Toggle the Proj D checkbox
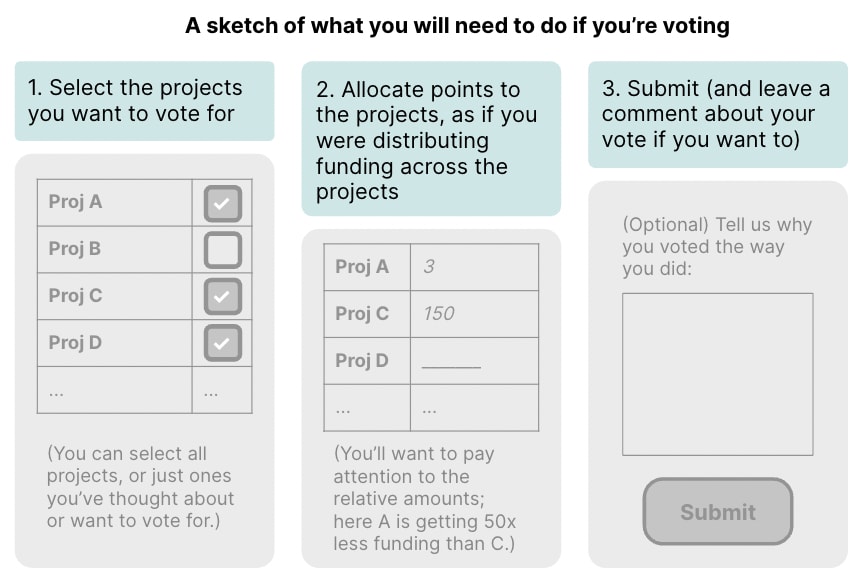The image size is (867, 580). coord(222,343)
